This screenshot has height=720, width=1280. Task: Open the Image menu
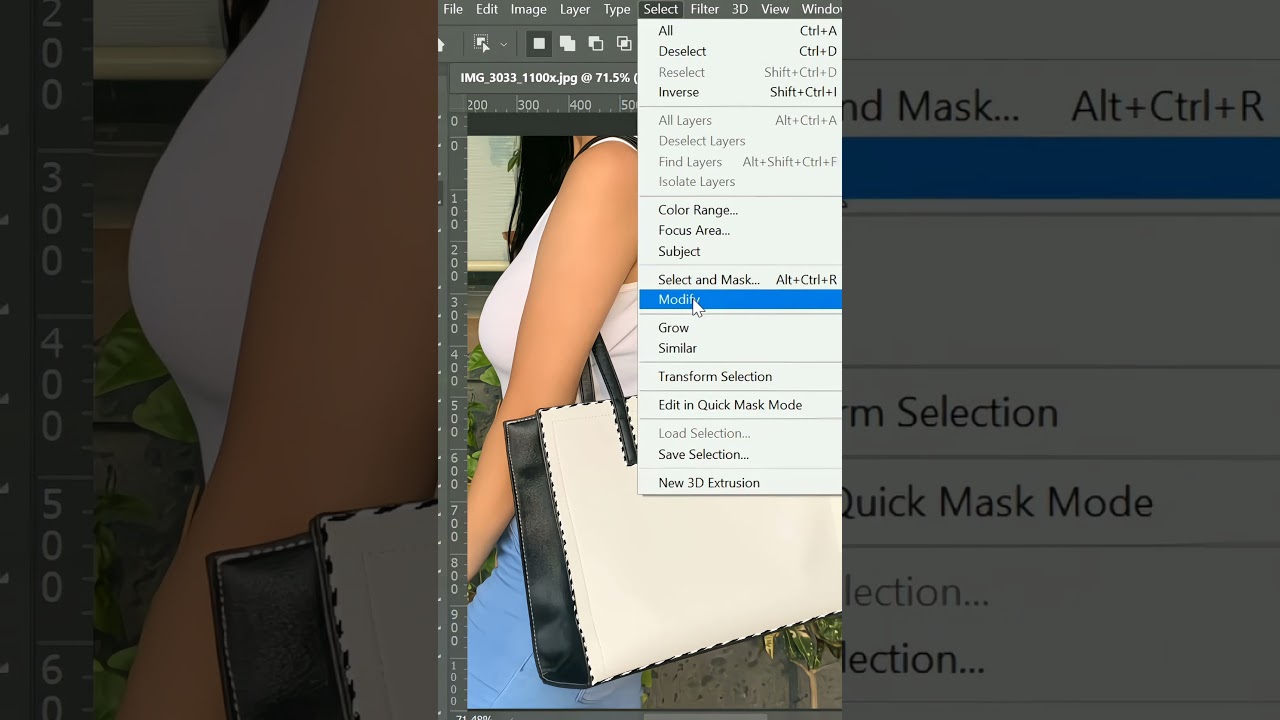(528, 9)
